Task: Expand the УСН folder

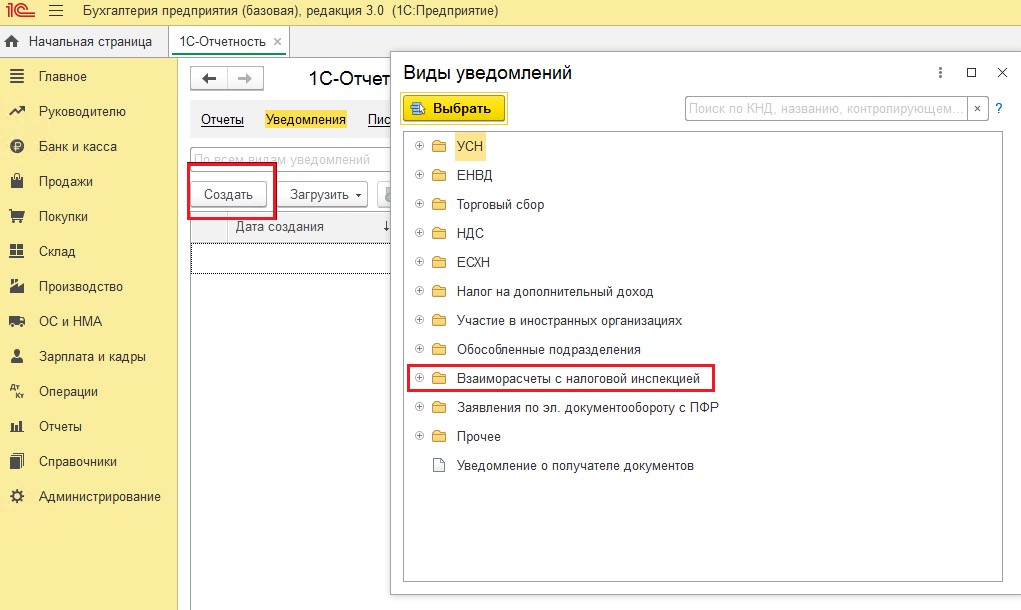Action: coord(419,146)
